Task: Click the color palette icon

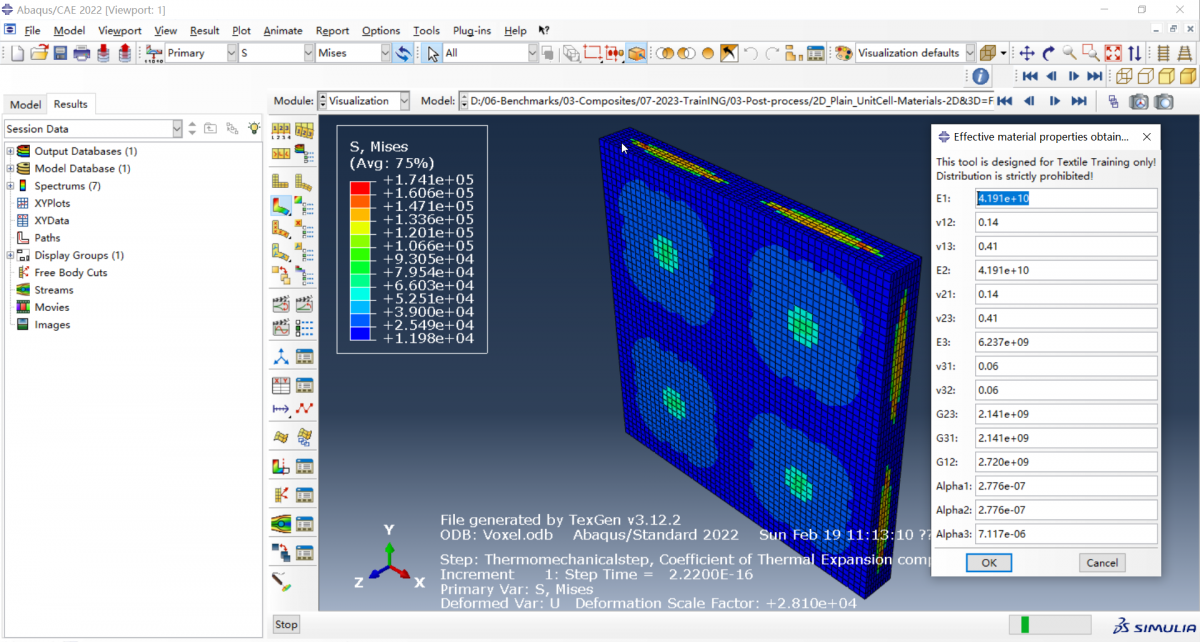Action: 843,53
